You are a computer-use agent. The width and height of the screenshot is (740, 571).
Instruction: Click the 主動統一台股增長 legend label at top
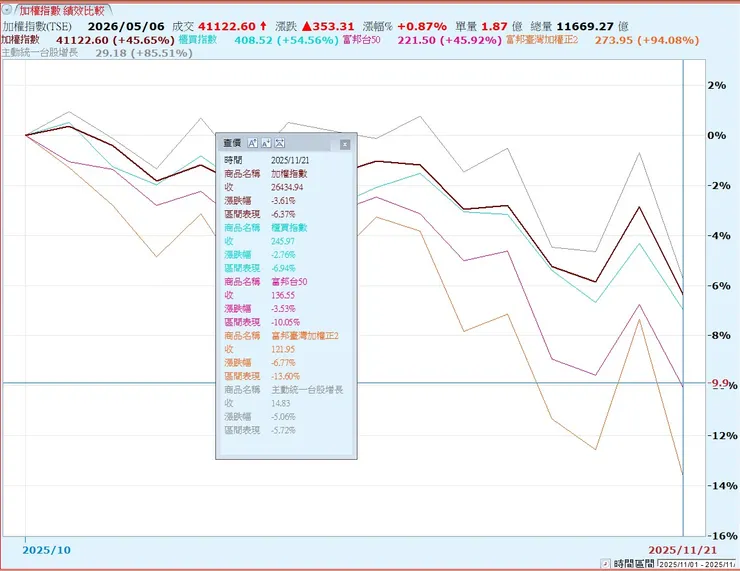click(x=40, y=52)
